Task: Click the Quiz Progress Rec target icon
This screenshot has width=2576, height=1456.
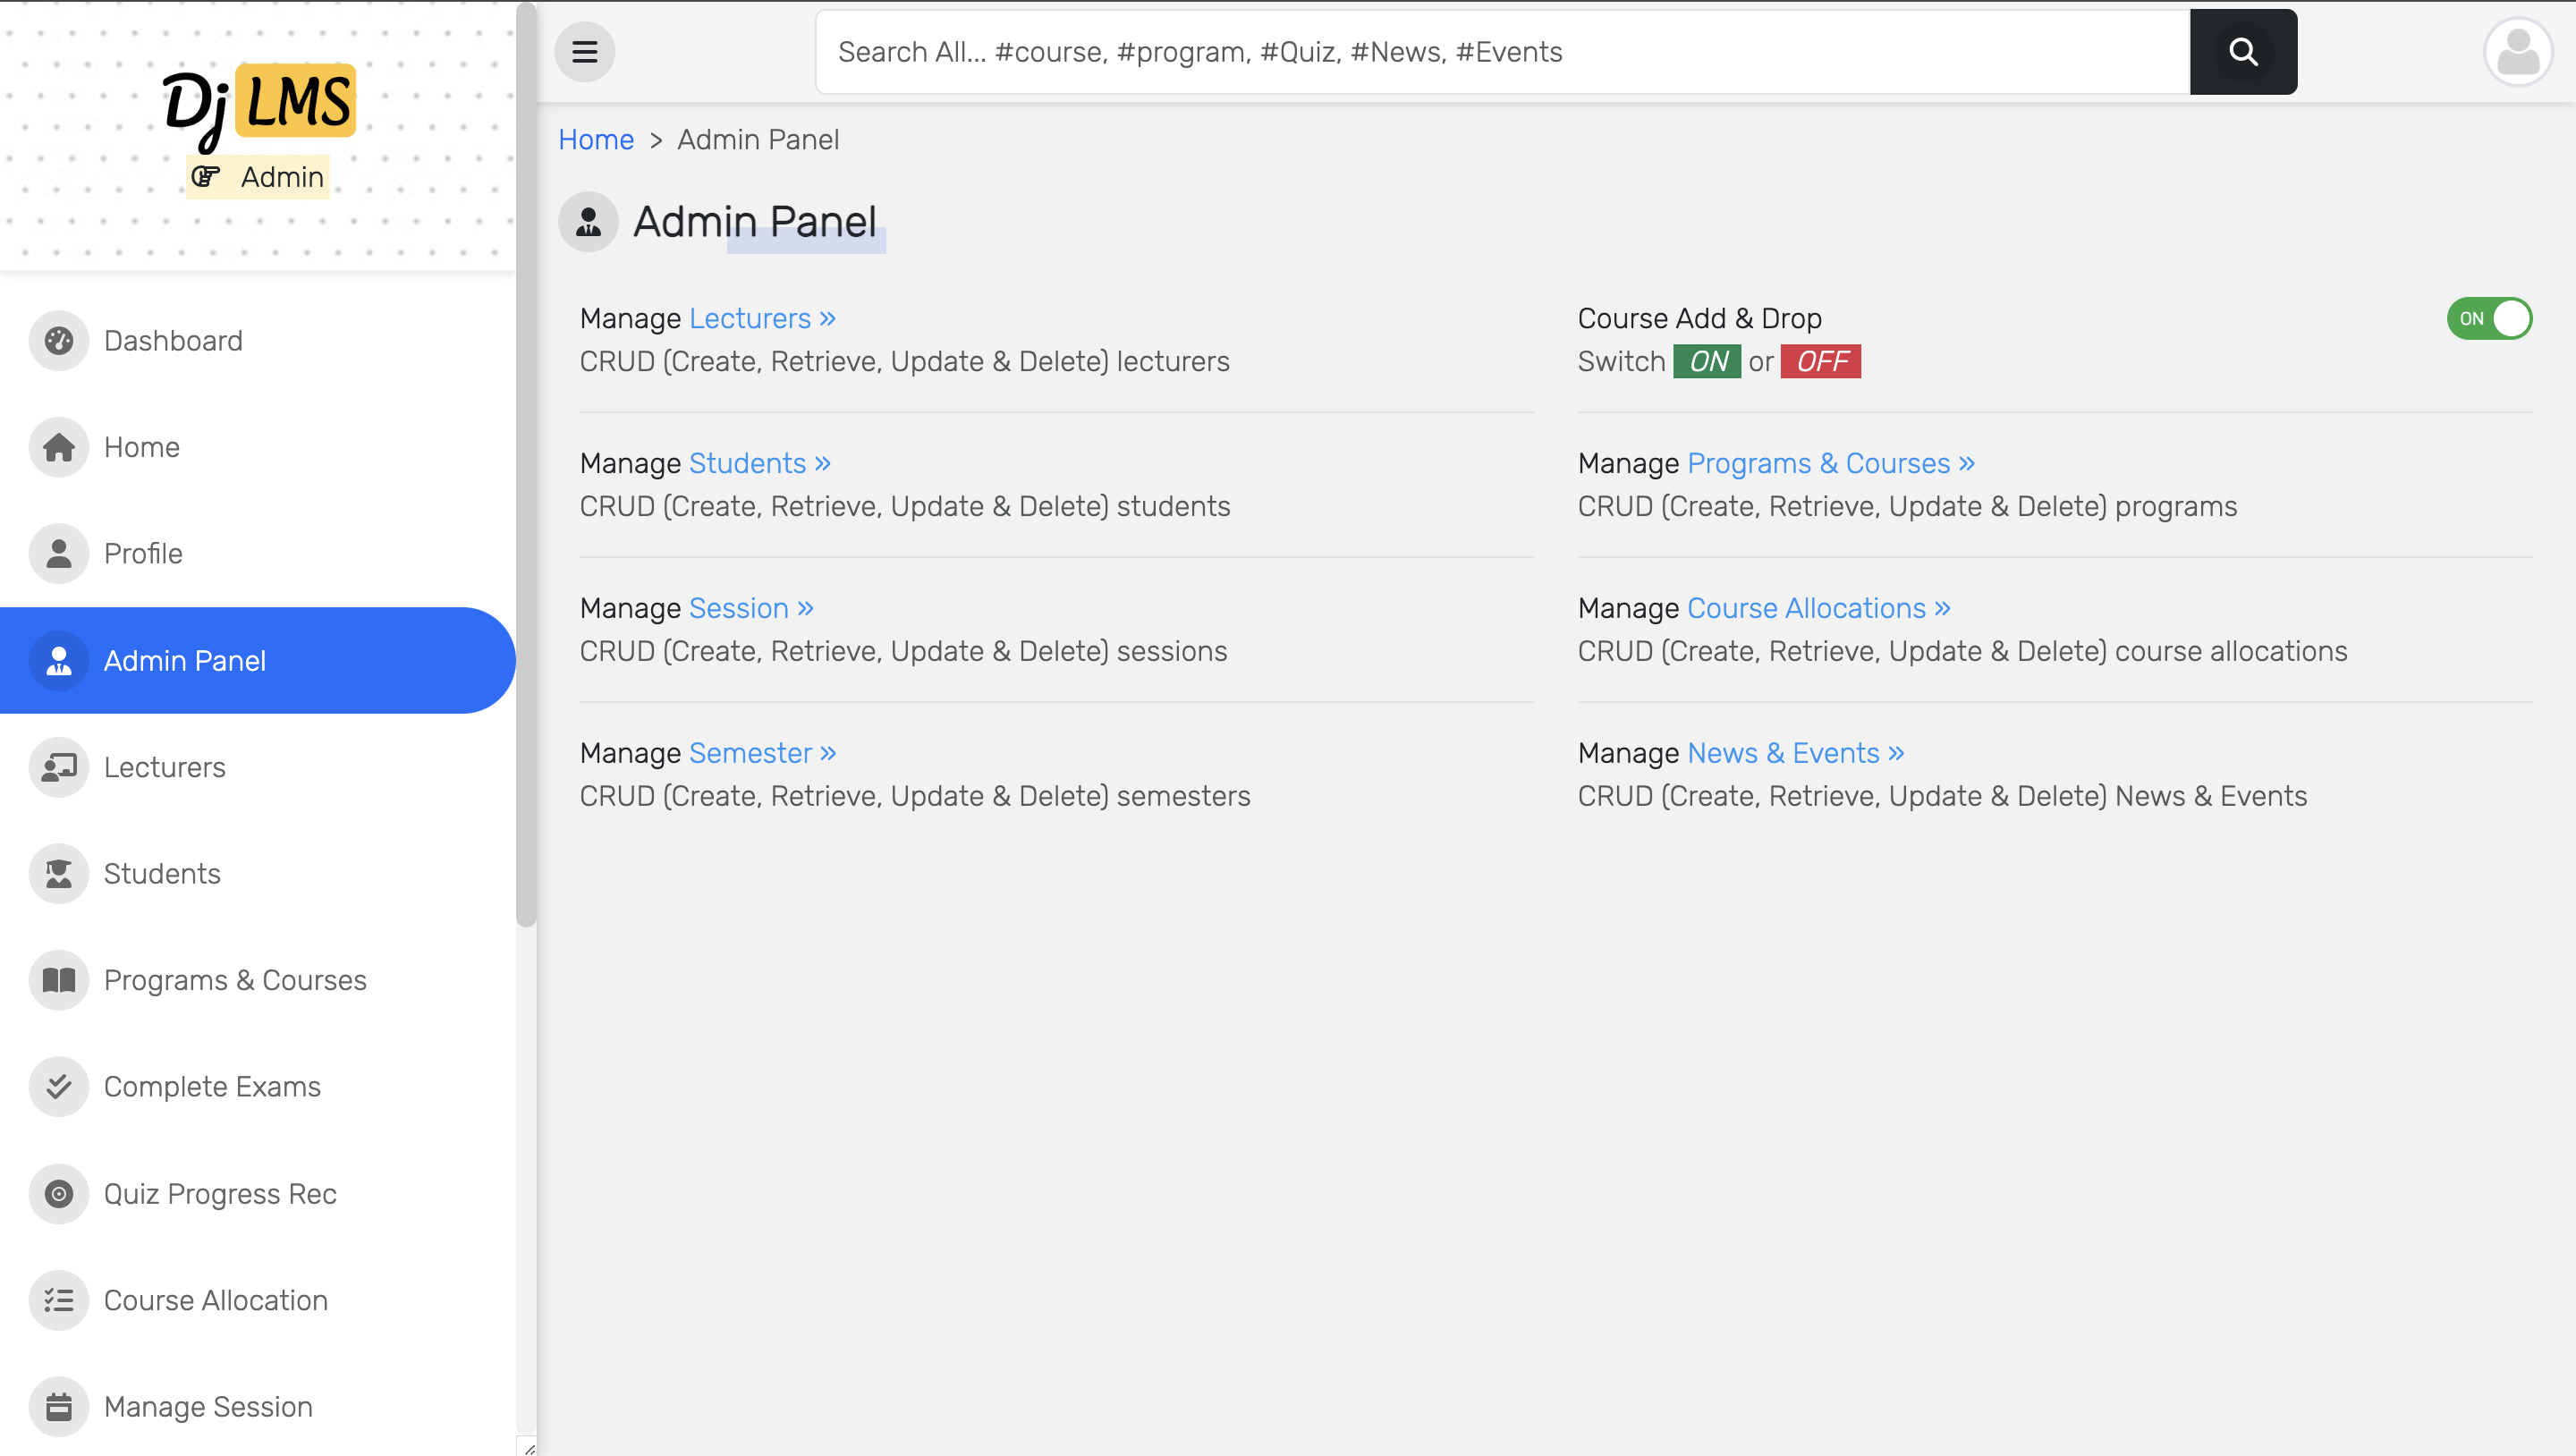Action: (x=59, y=1193)
